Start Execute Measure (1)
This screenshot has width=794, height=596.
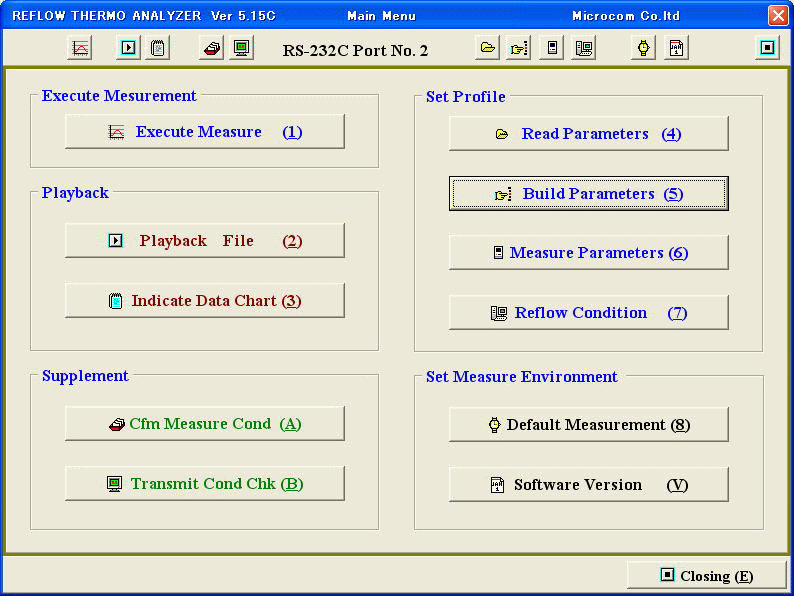click(x=205, y=132)
